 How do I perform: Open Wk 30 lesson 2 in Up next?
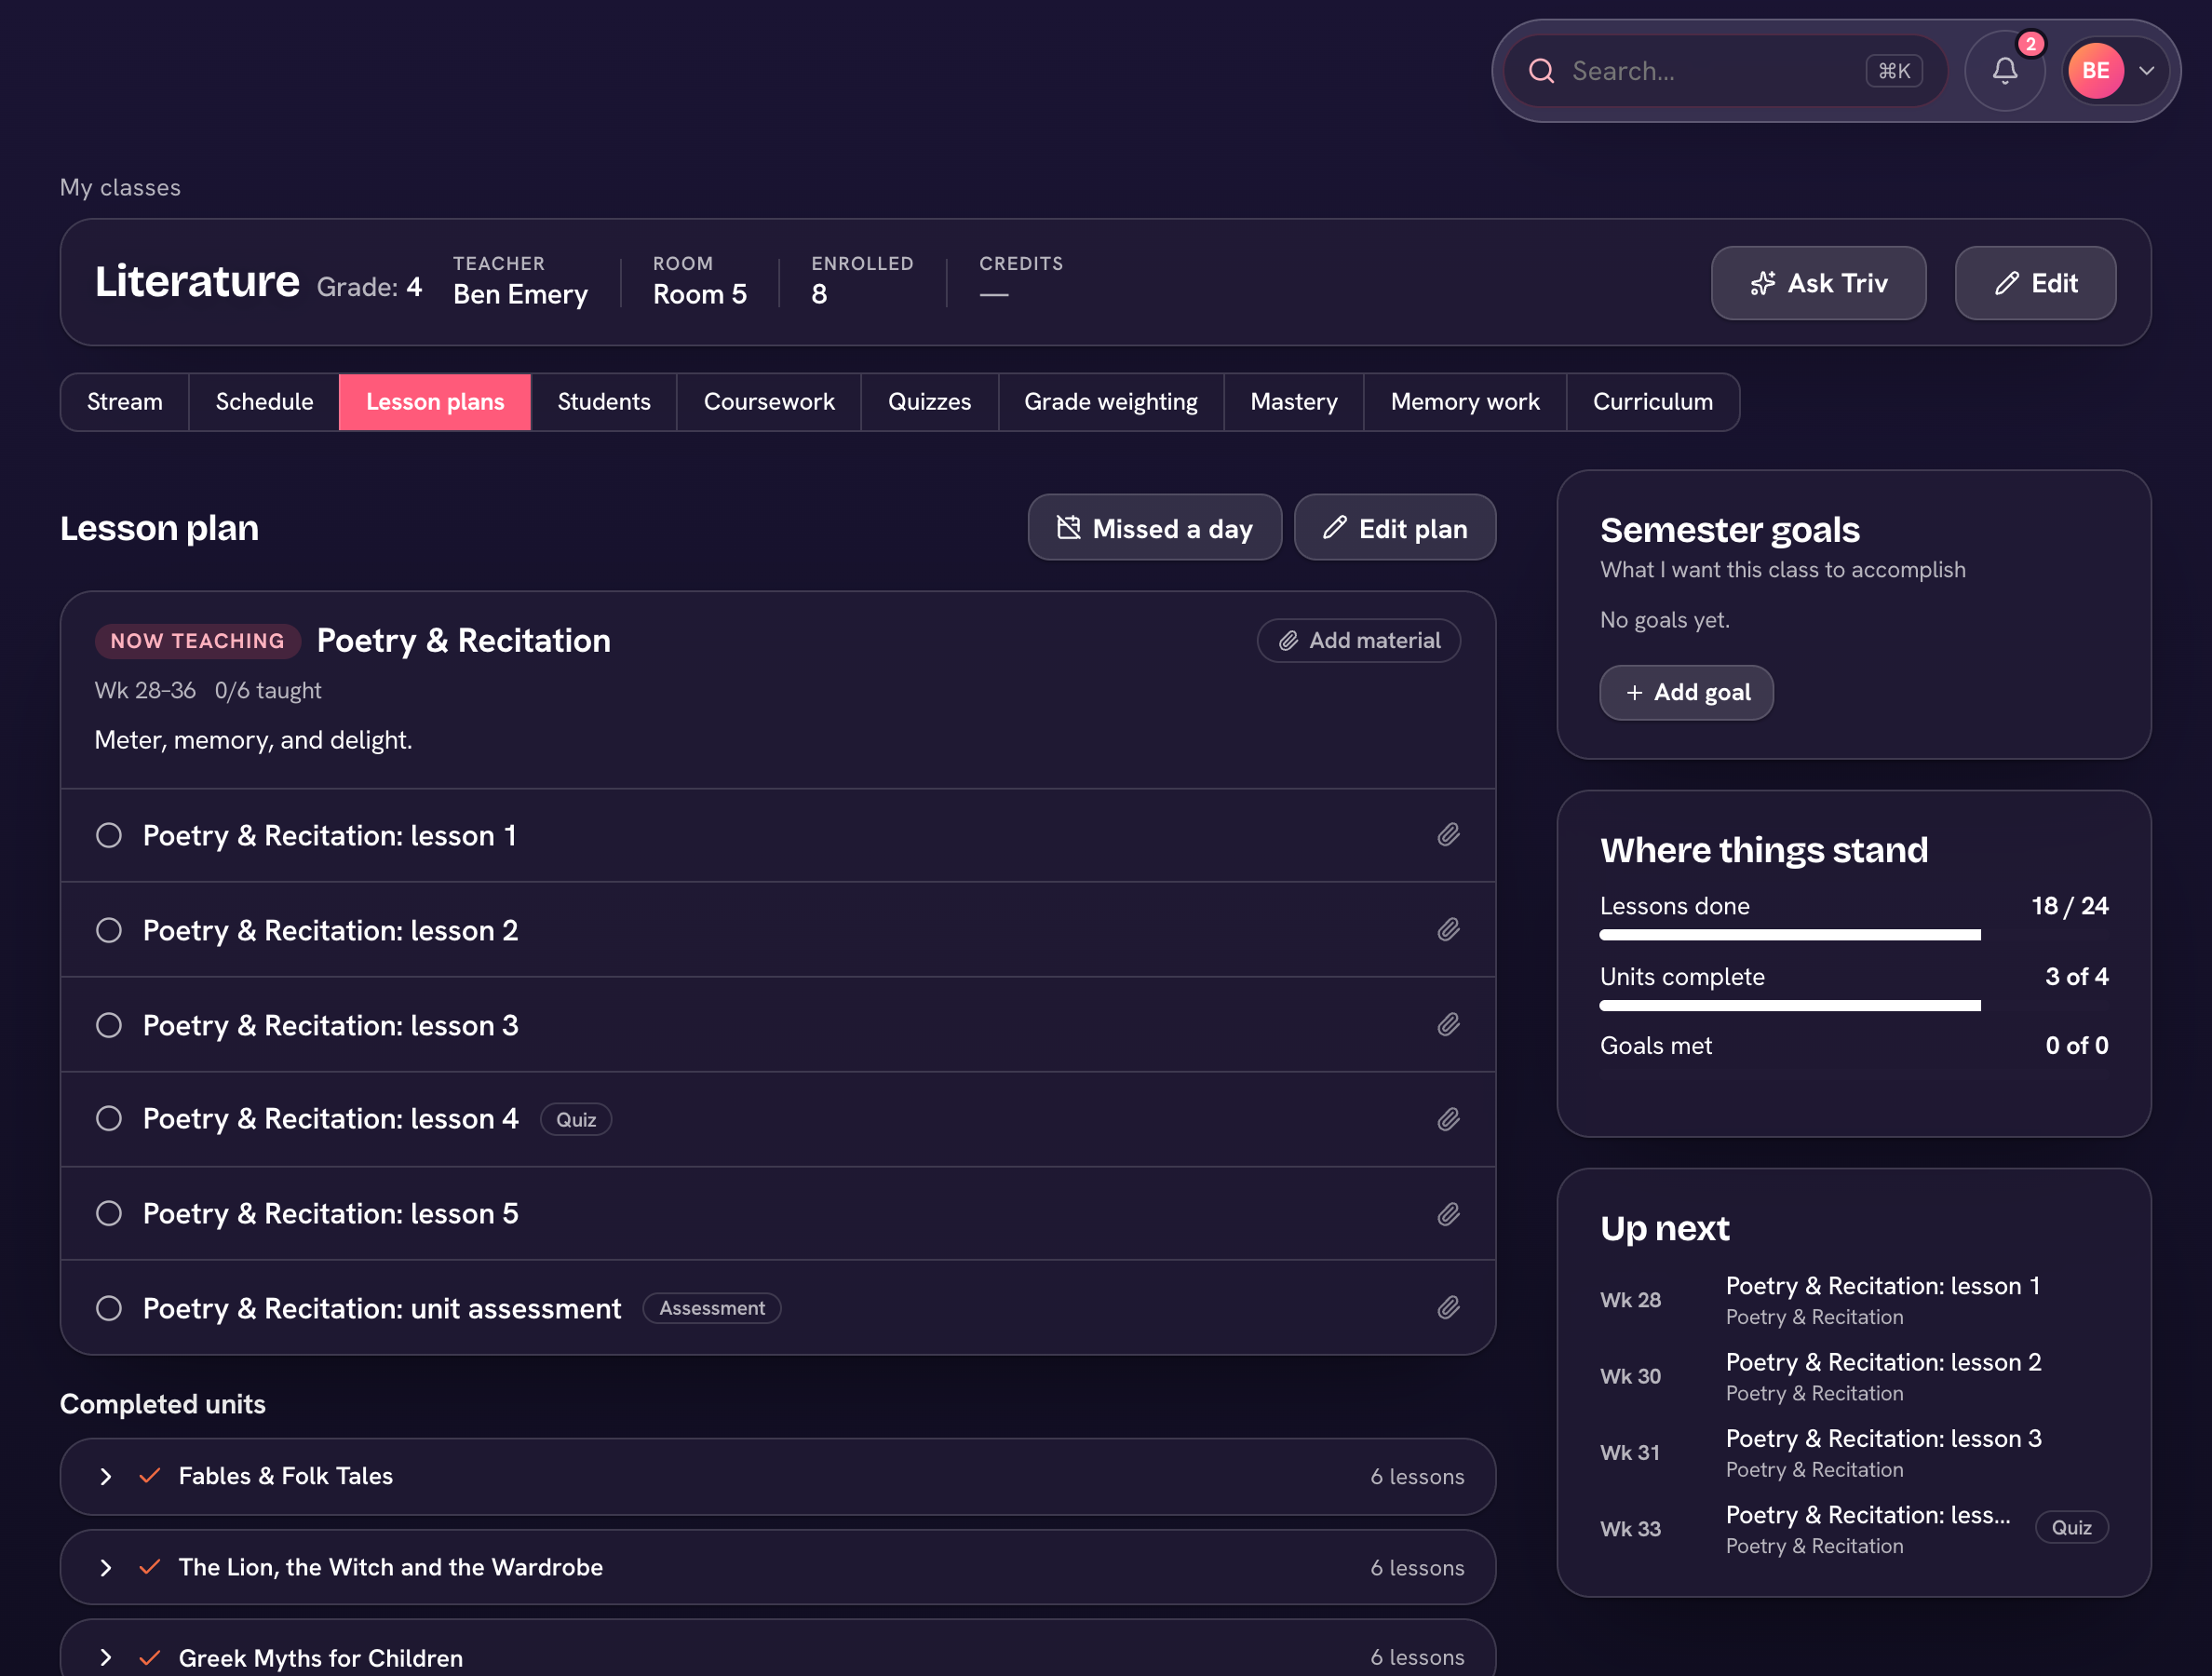point(1854,1377)
